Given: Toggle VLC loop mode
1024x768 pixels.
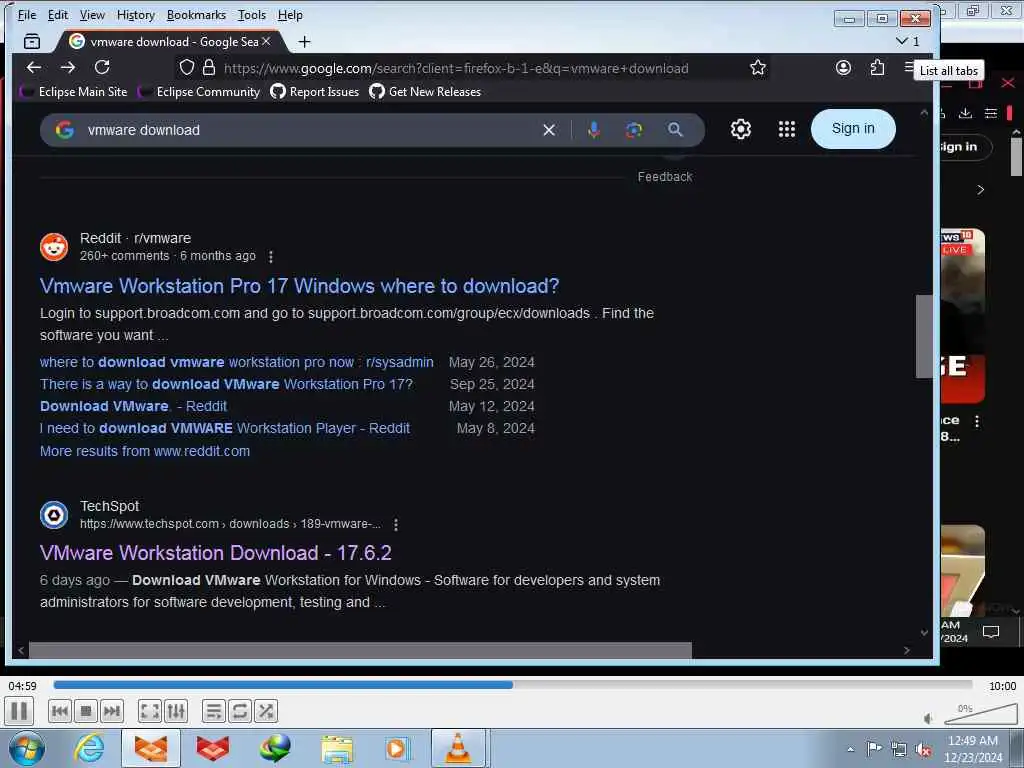Looking at the screenshot, I should (239, 711).
